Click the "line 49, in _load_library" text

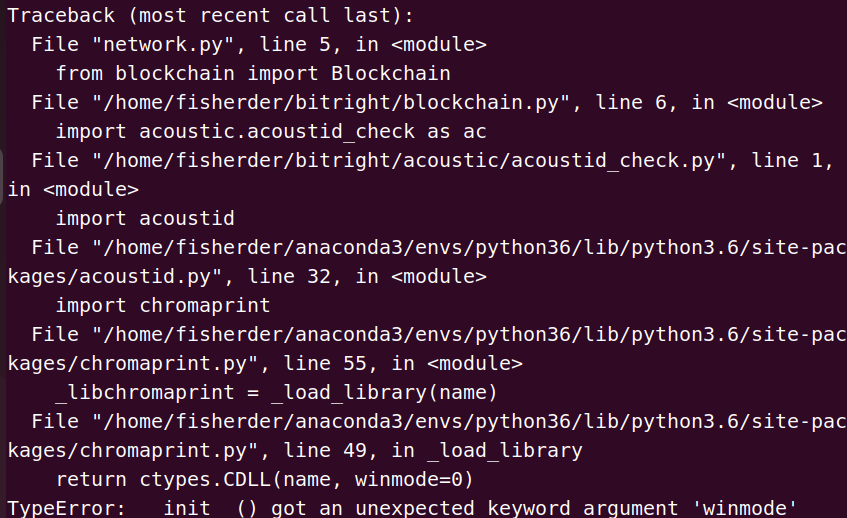pos(433,450)
